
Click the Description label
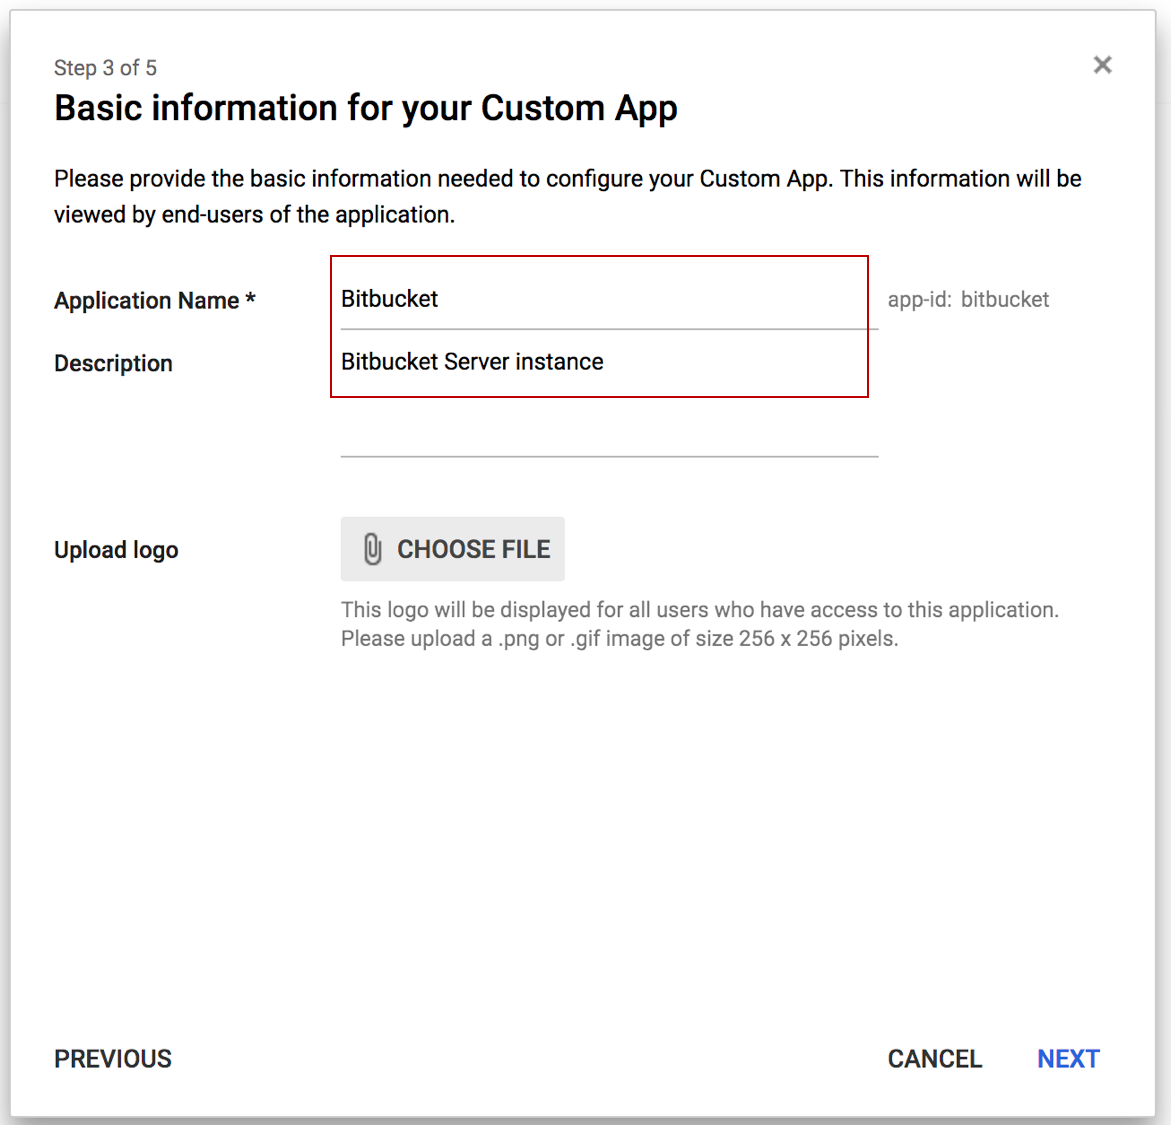(113, 363)
